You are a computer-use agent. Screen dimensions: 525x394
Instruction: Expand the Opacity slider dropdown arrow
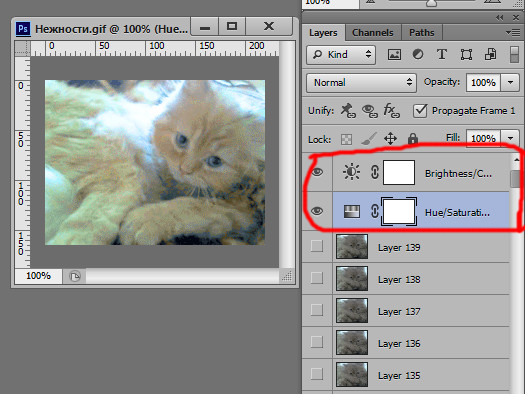pos(510,82)
